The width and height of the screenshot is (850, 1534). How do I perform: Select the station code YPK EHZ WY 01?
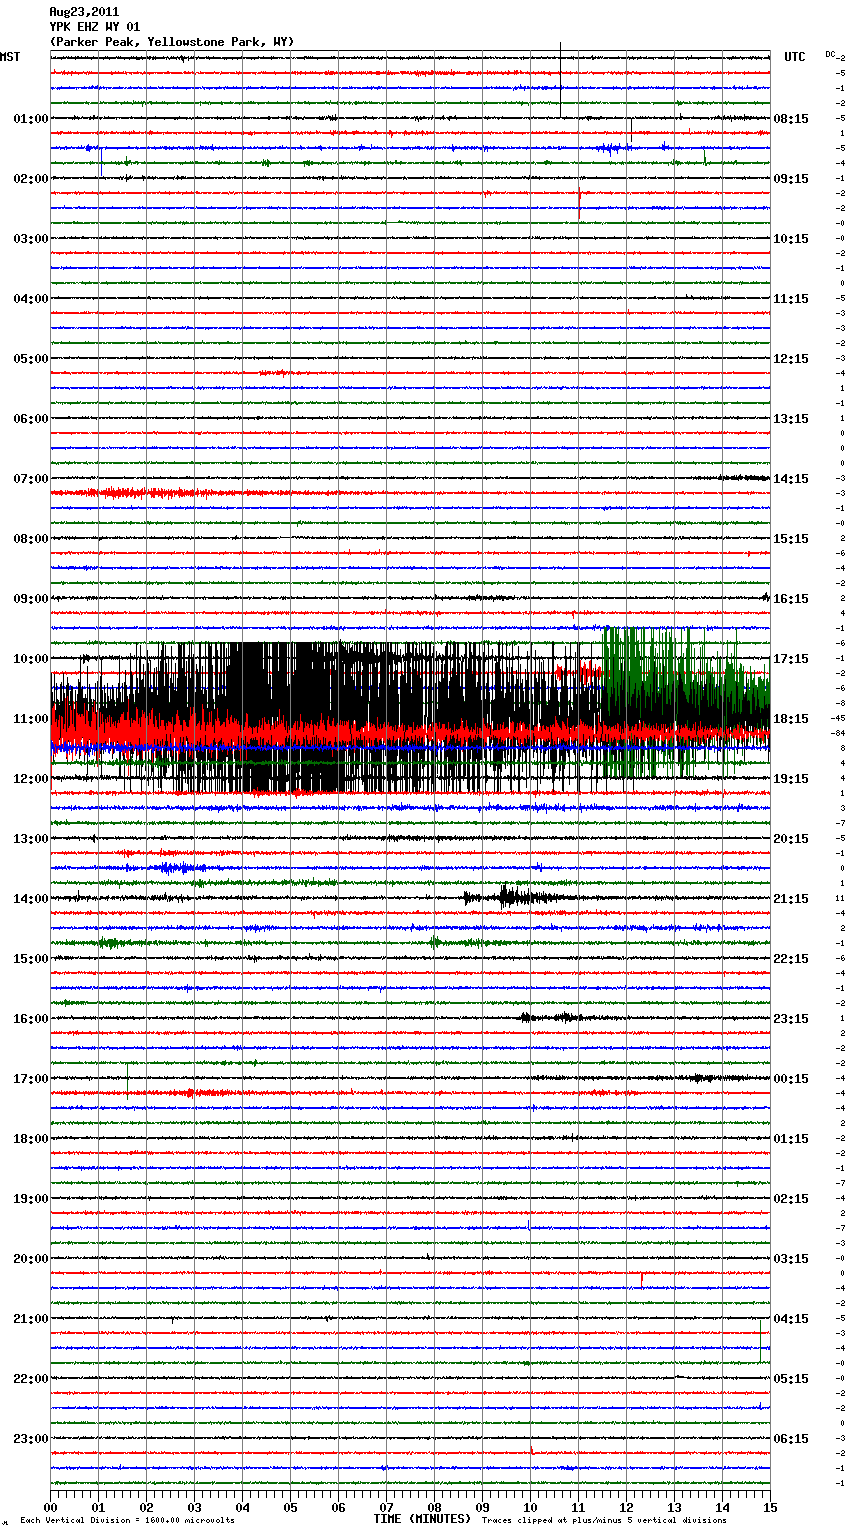[95, 27]
